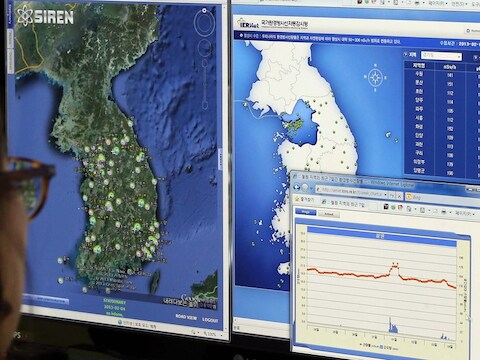Select the blue tab above the chart
480x360 pixels.
(x=305, y=212)
